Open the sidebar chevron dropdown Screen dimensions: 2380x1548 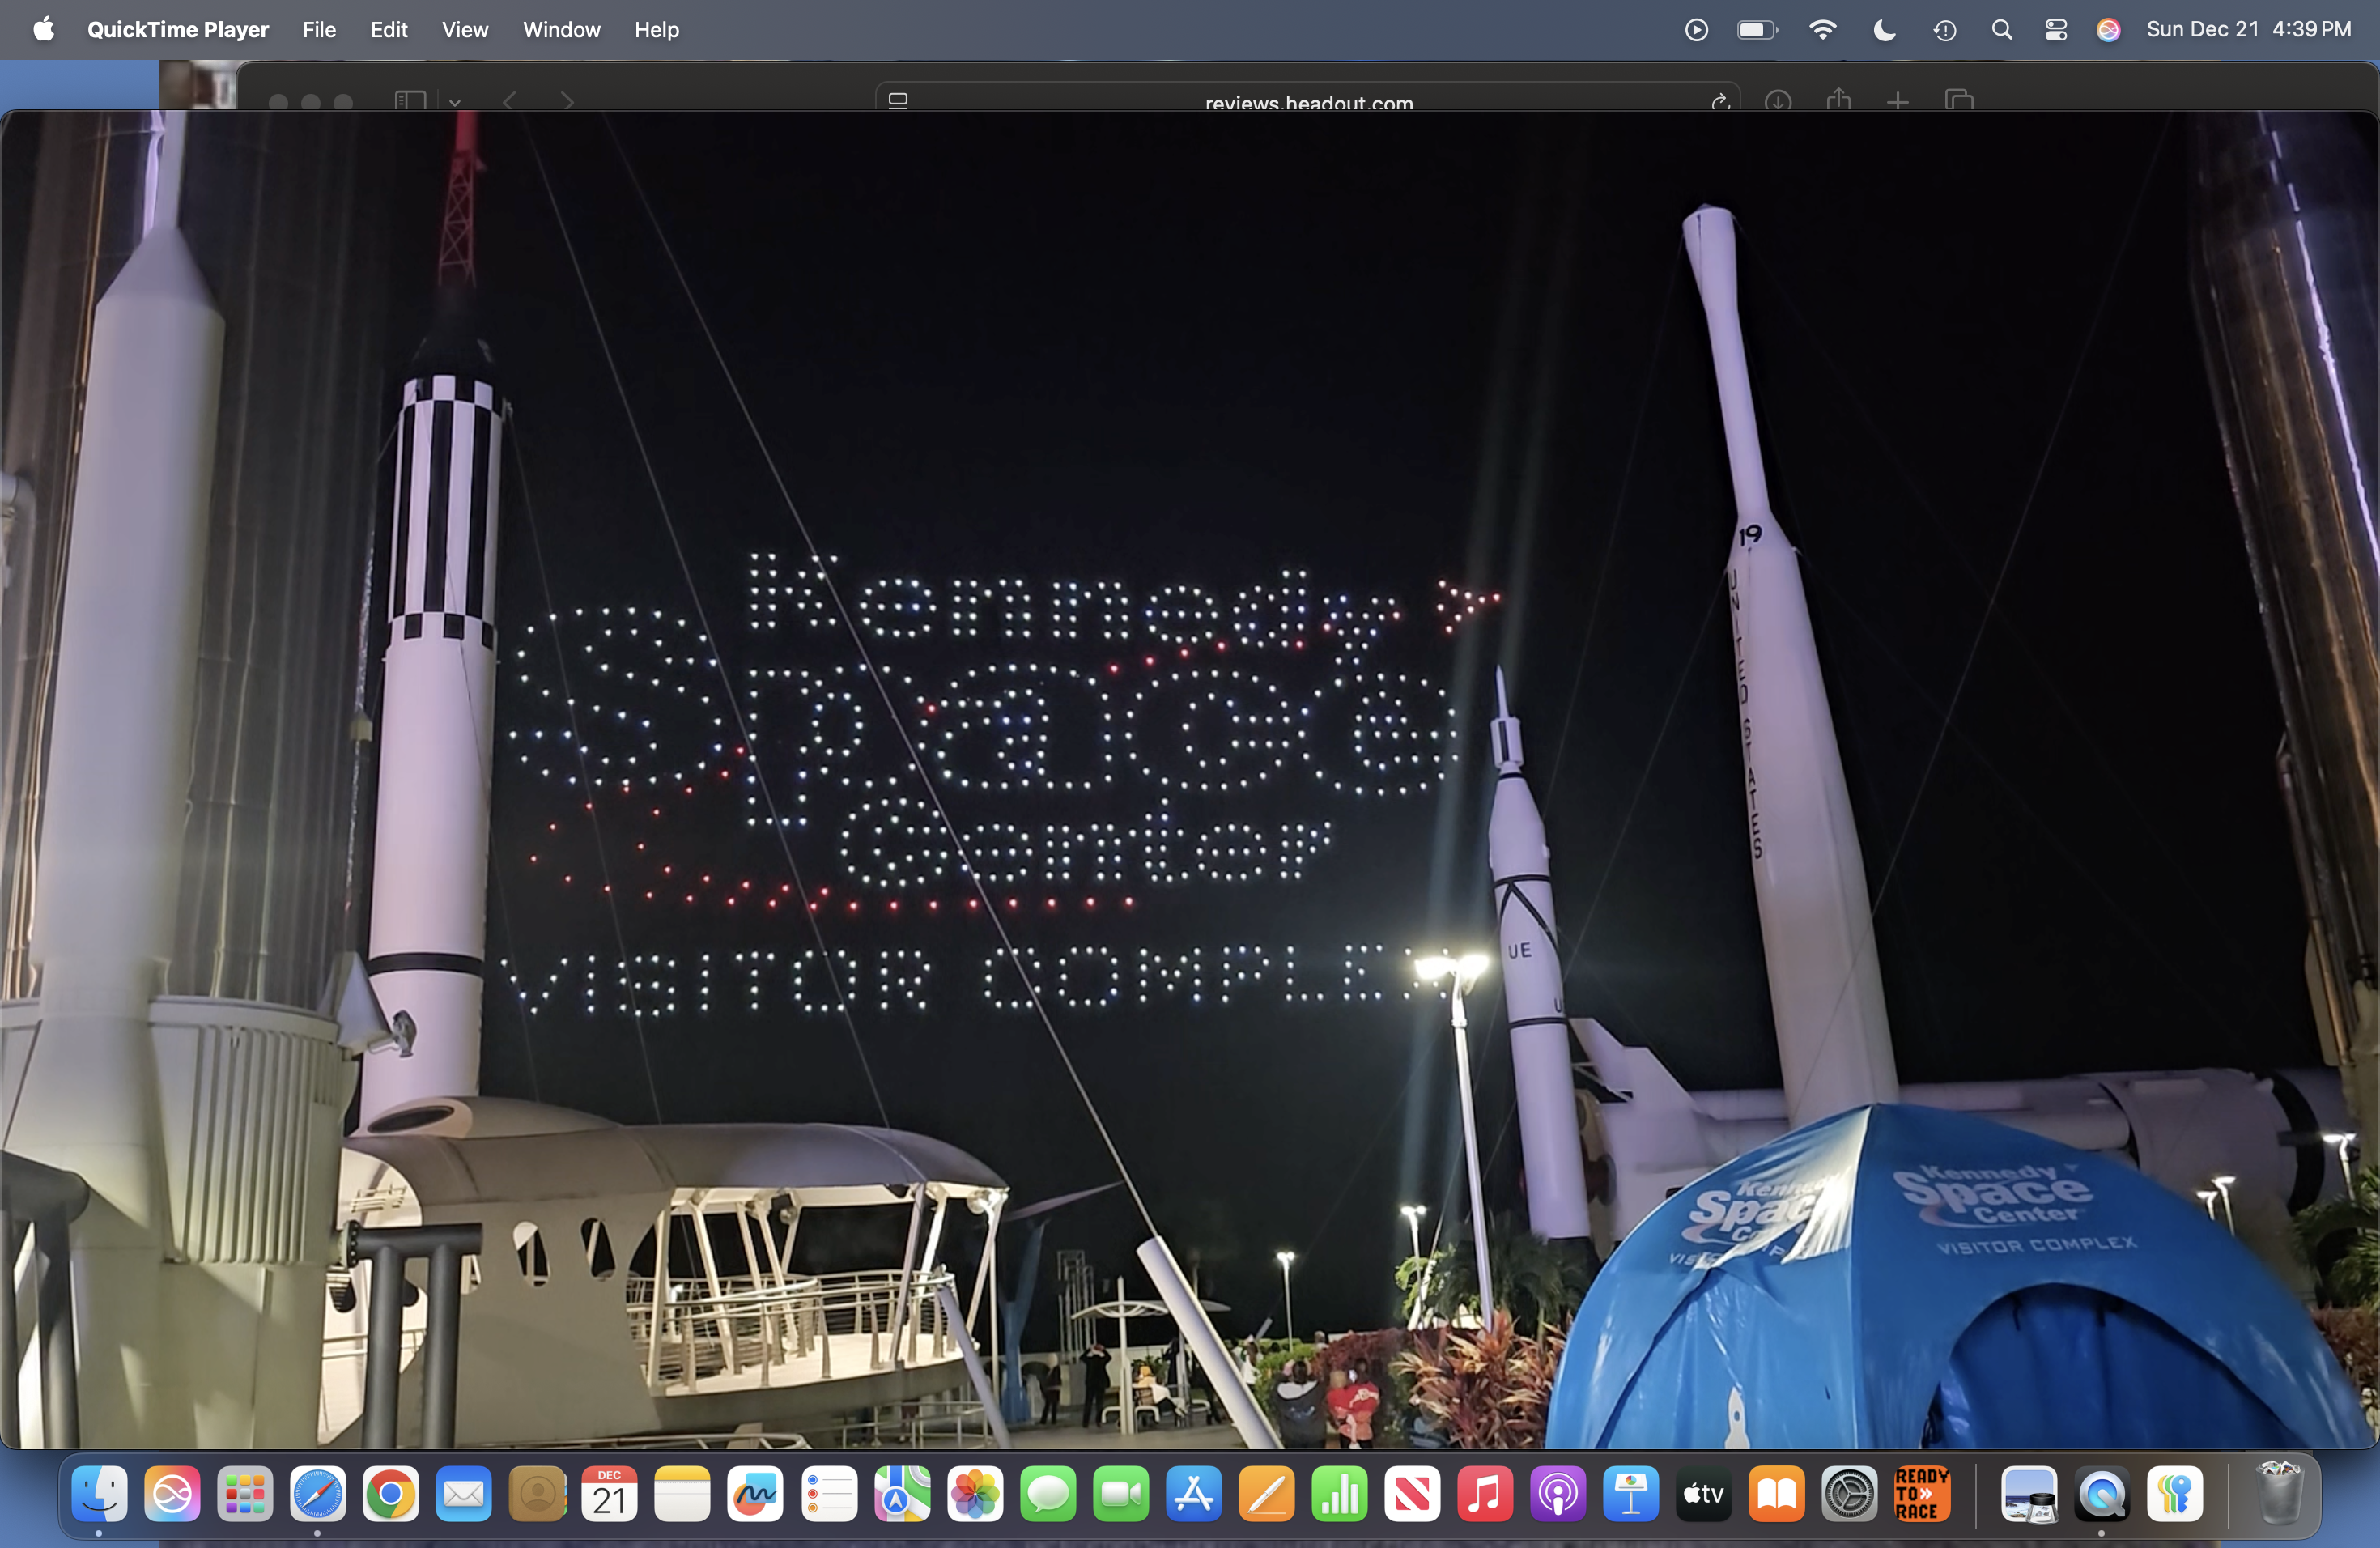455,103
